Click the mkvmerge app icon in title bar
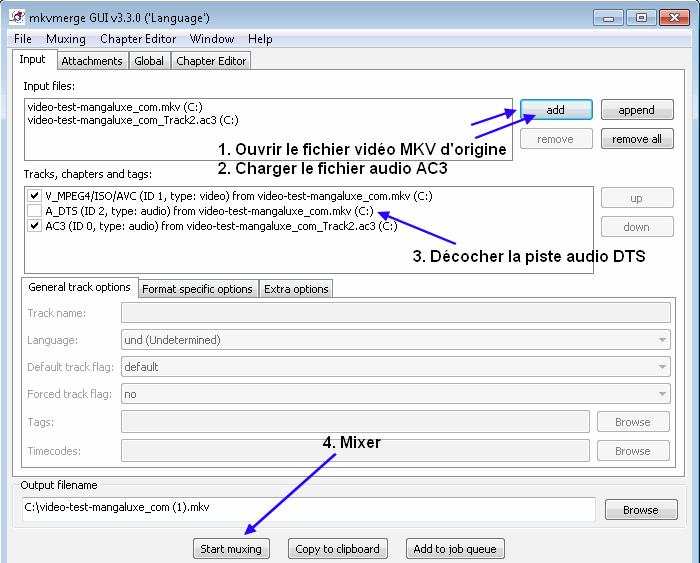The image size is (700, 563). point(17,17)
